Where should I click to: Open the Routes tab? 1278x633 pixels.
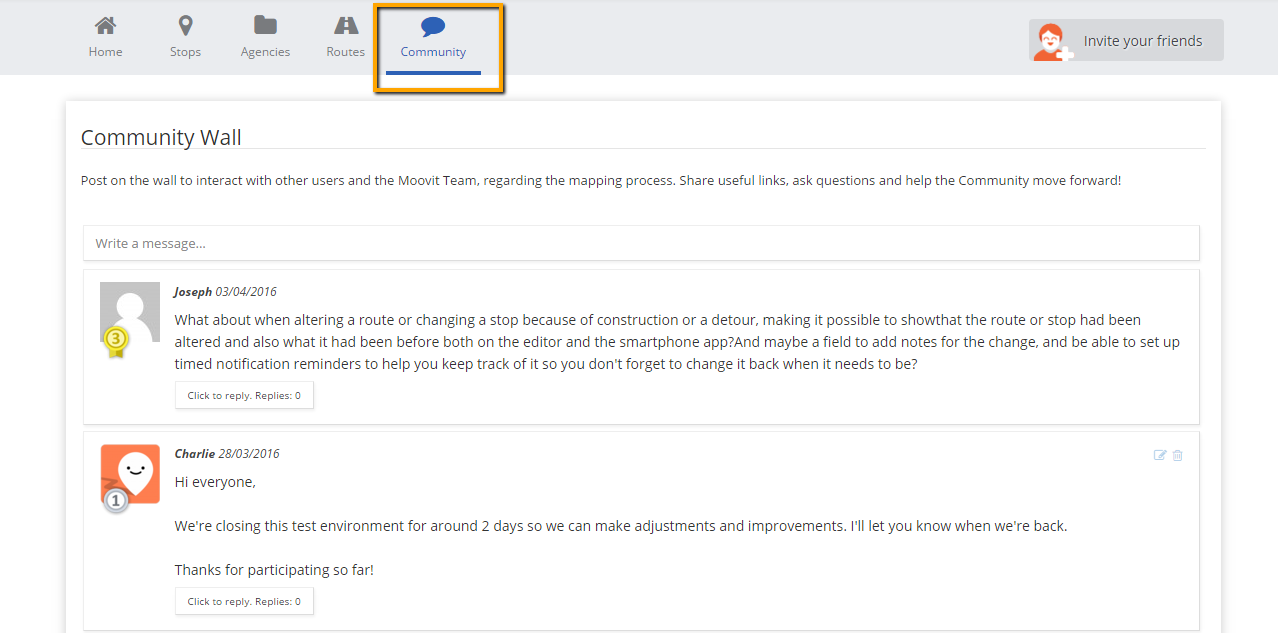coord(346,38)
